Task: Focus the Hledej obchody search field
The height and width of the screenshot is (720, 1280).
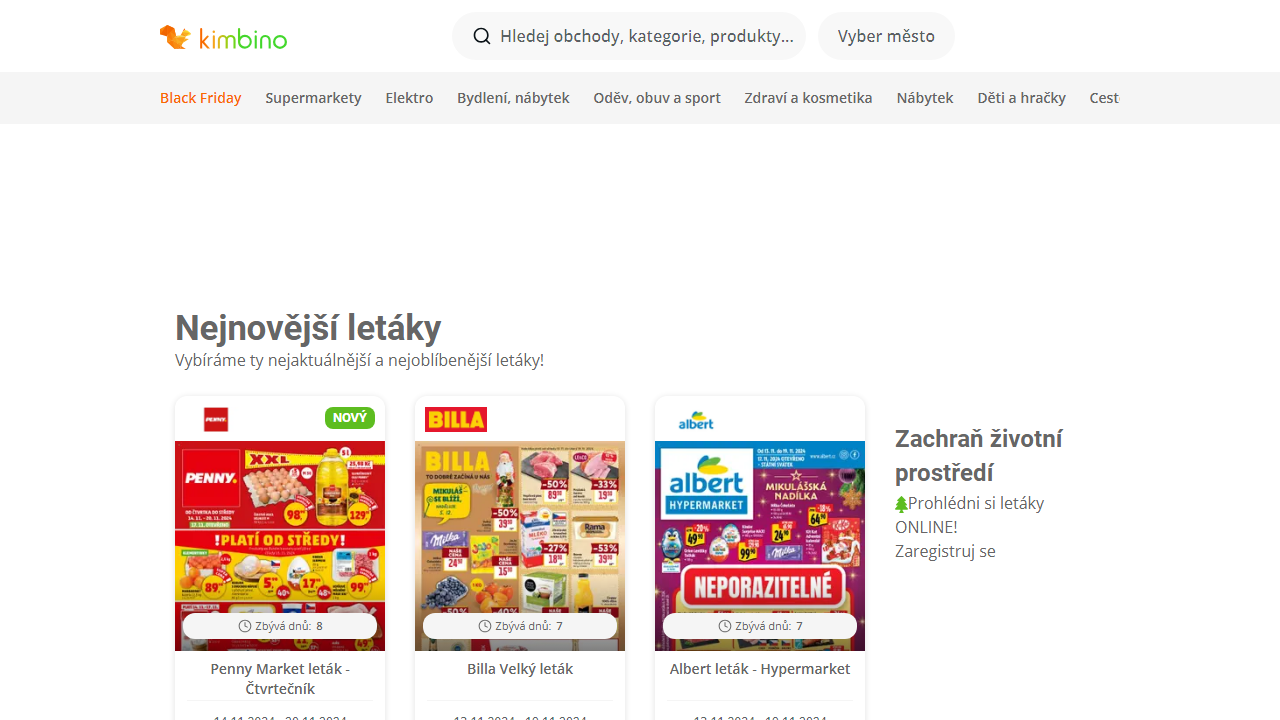Action: click(x=629, y=36)
